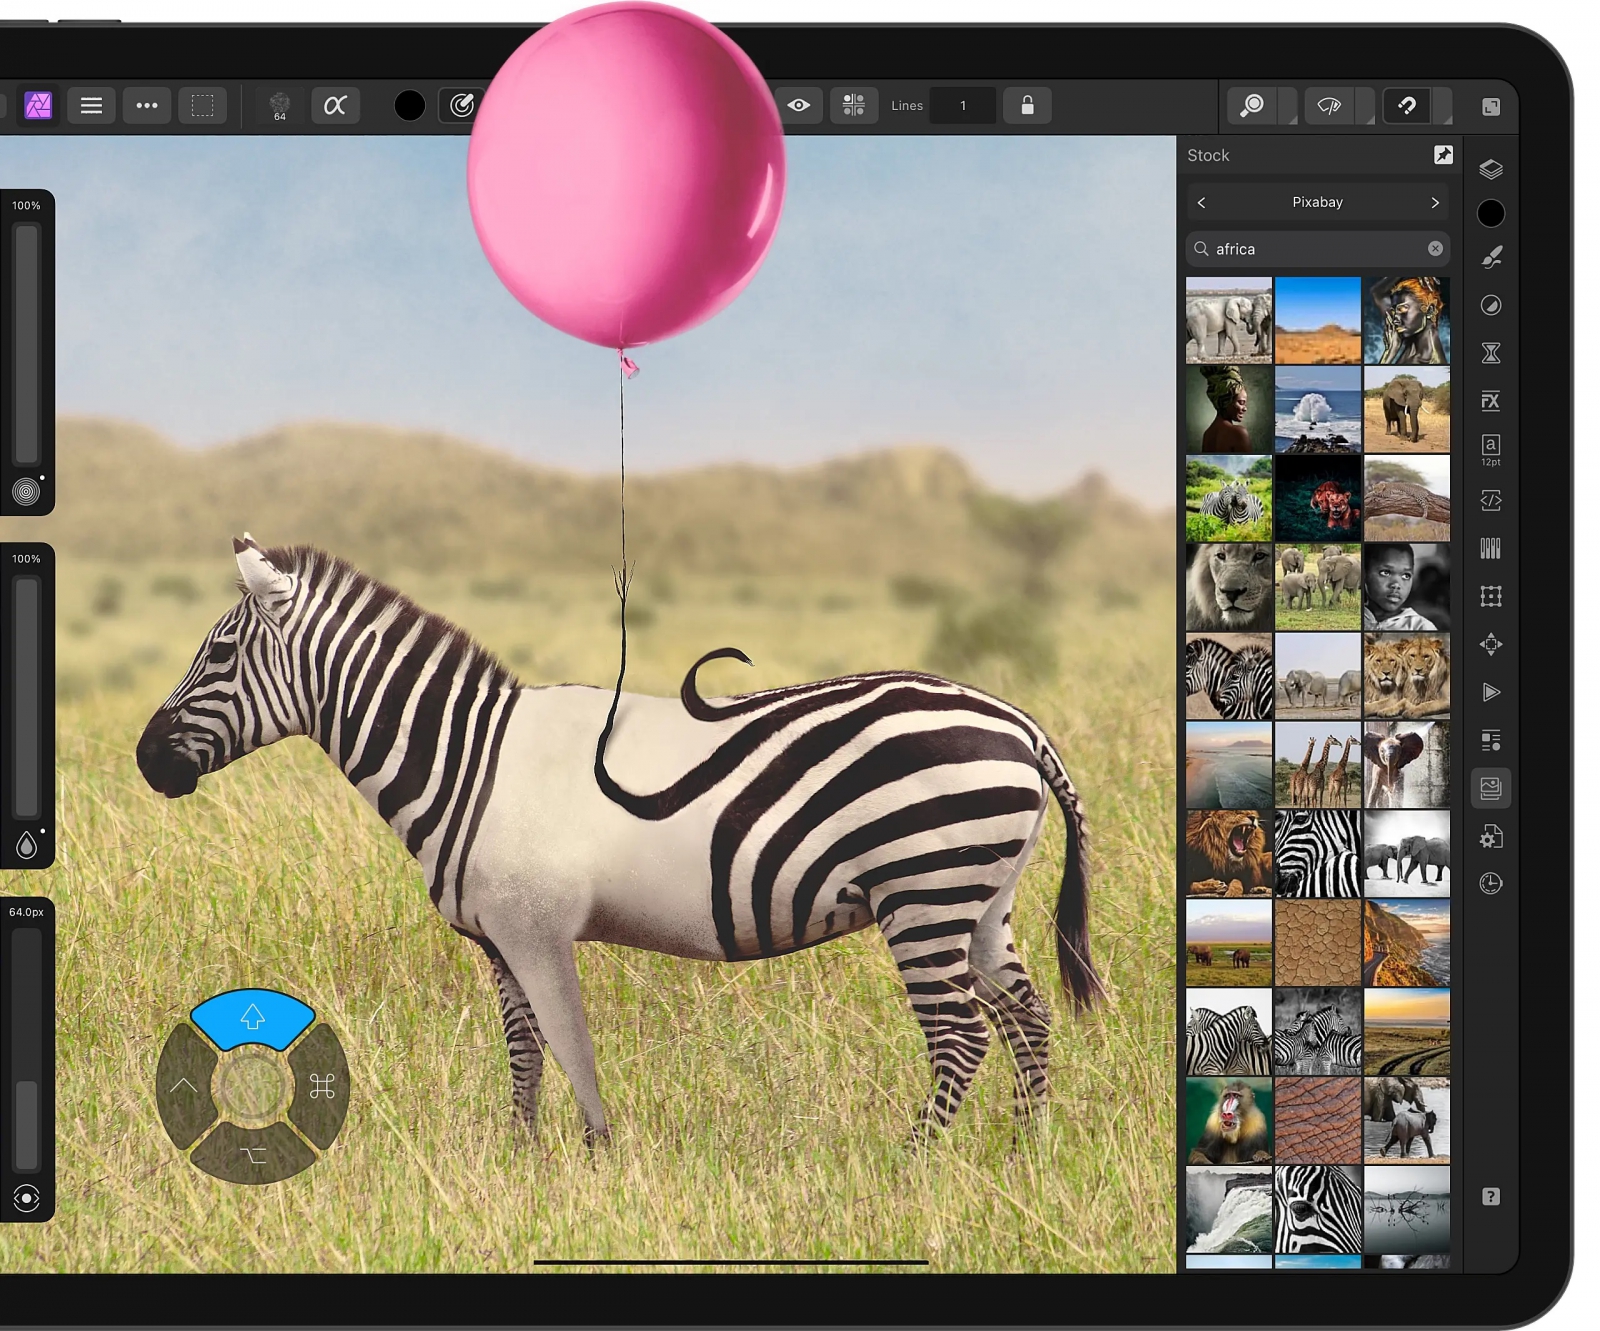1600x1331 pixels.
Task: Click the Stock panel title
Action: [x=1208, y=155]
